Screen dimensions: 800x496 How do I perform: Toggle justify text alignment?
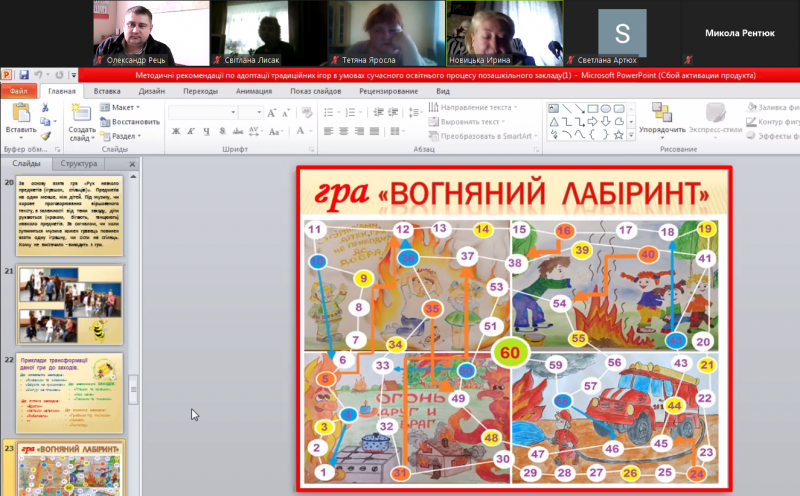pos(374,131)
